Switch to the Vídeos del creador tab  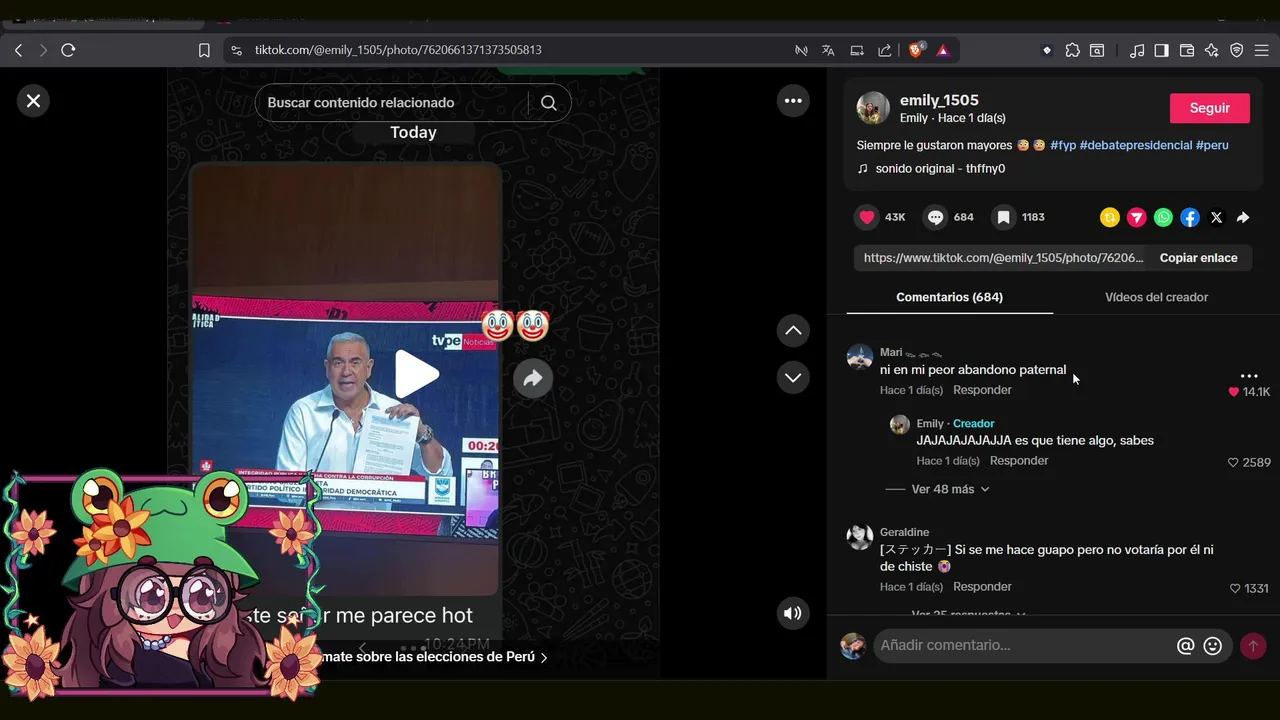tap(1156, 297)
